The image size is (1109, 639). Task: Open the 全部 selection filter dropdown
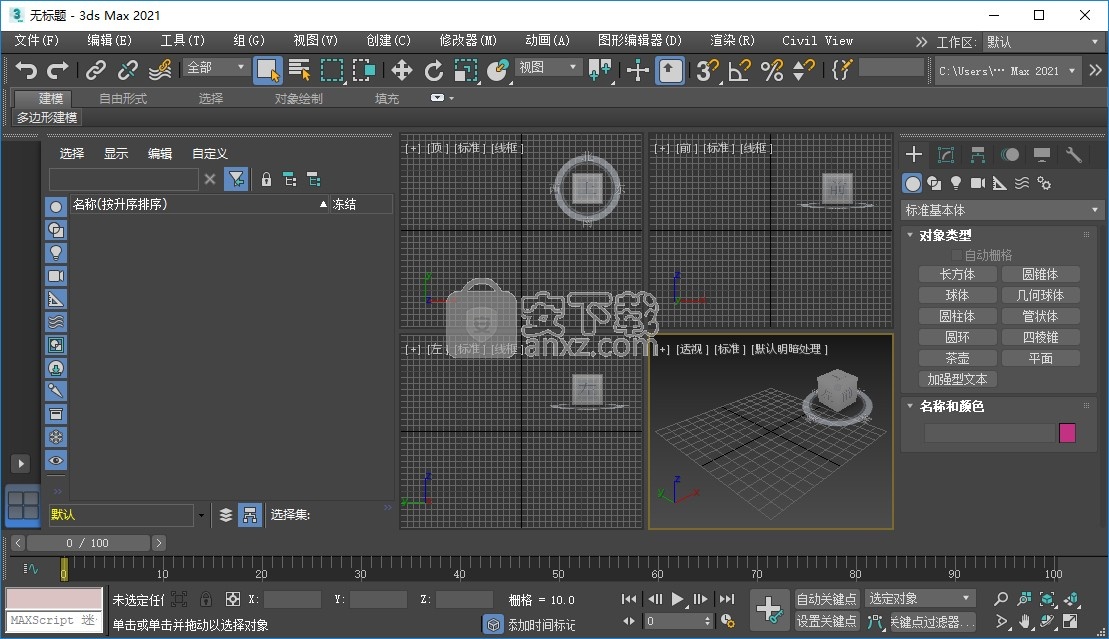click(x=215, y=68)
